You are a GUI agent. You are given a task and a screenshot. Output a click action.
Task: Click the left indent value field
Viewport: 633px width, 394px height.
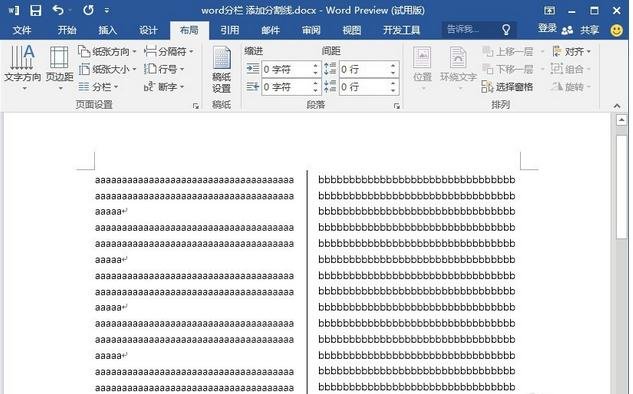[x=286, y=69]
